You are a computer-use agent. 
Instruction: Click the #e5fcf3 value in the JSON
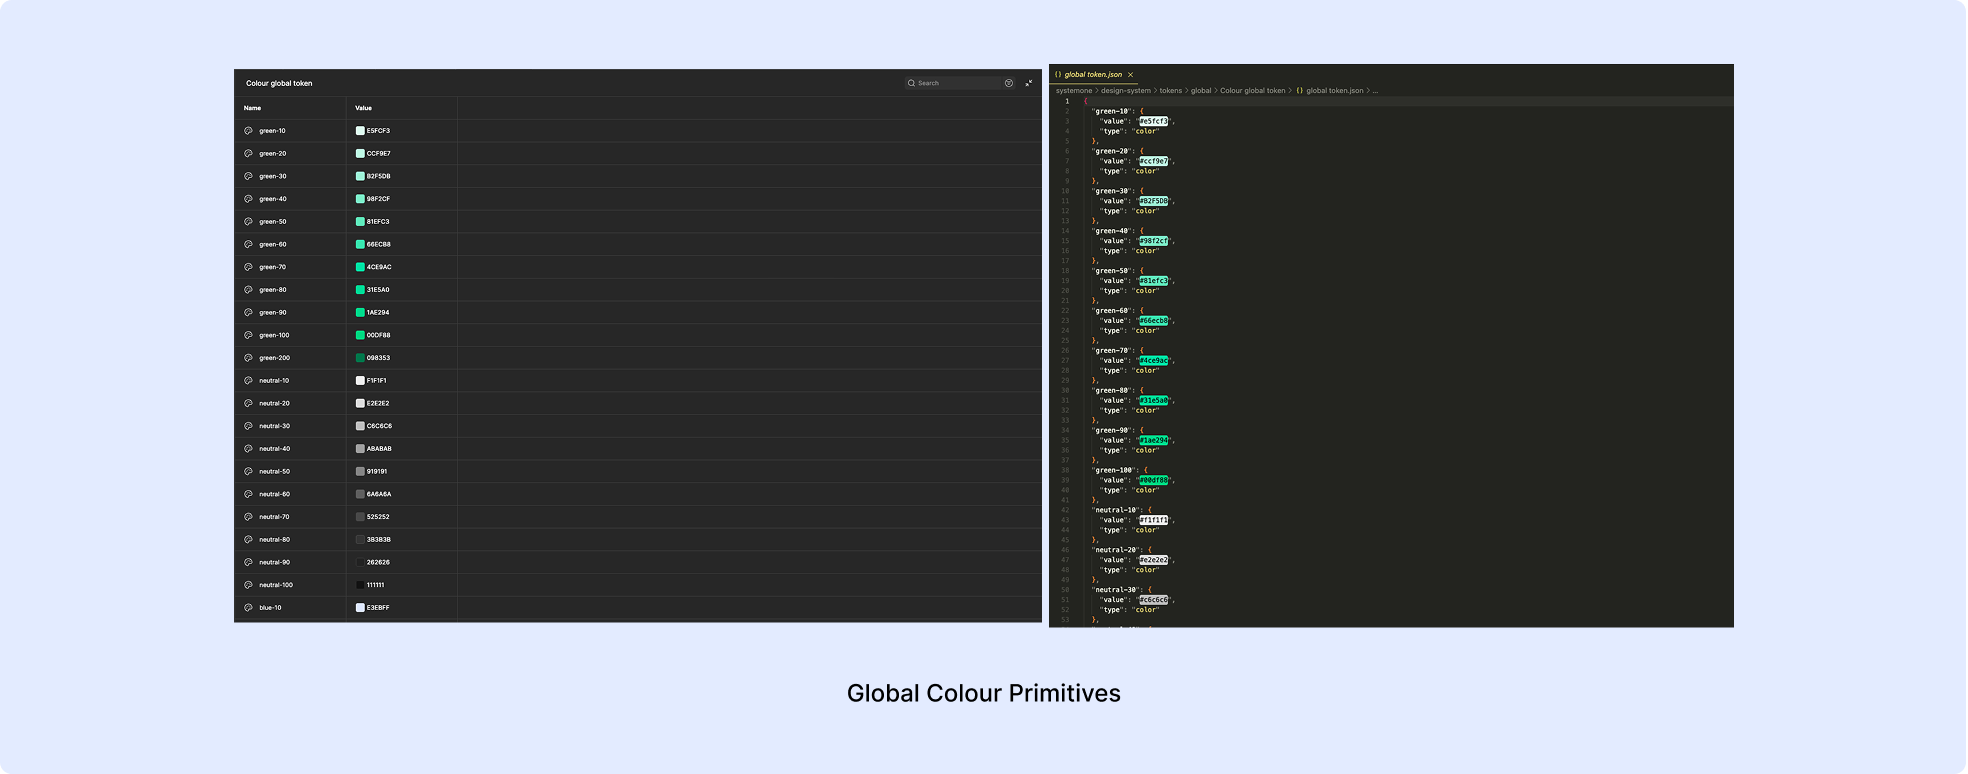[1153, 121]
